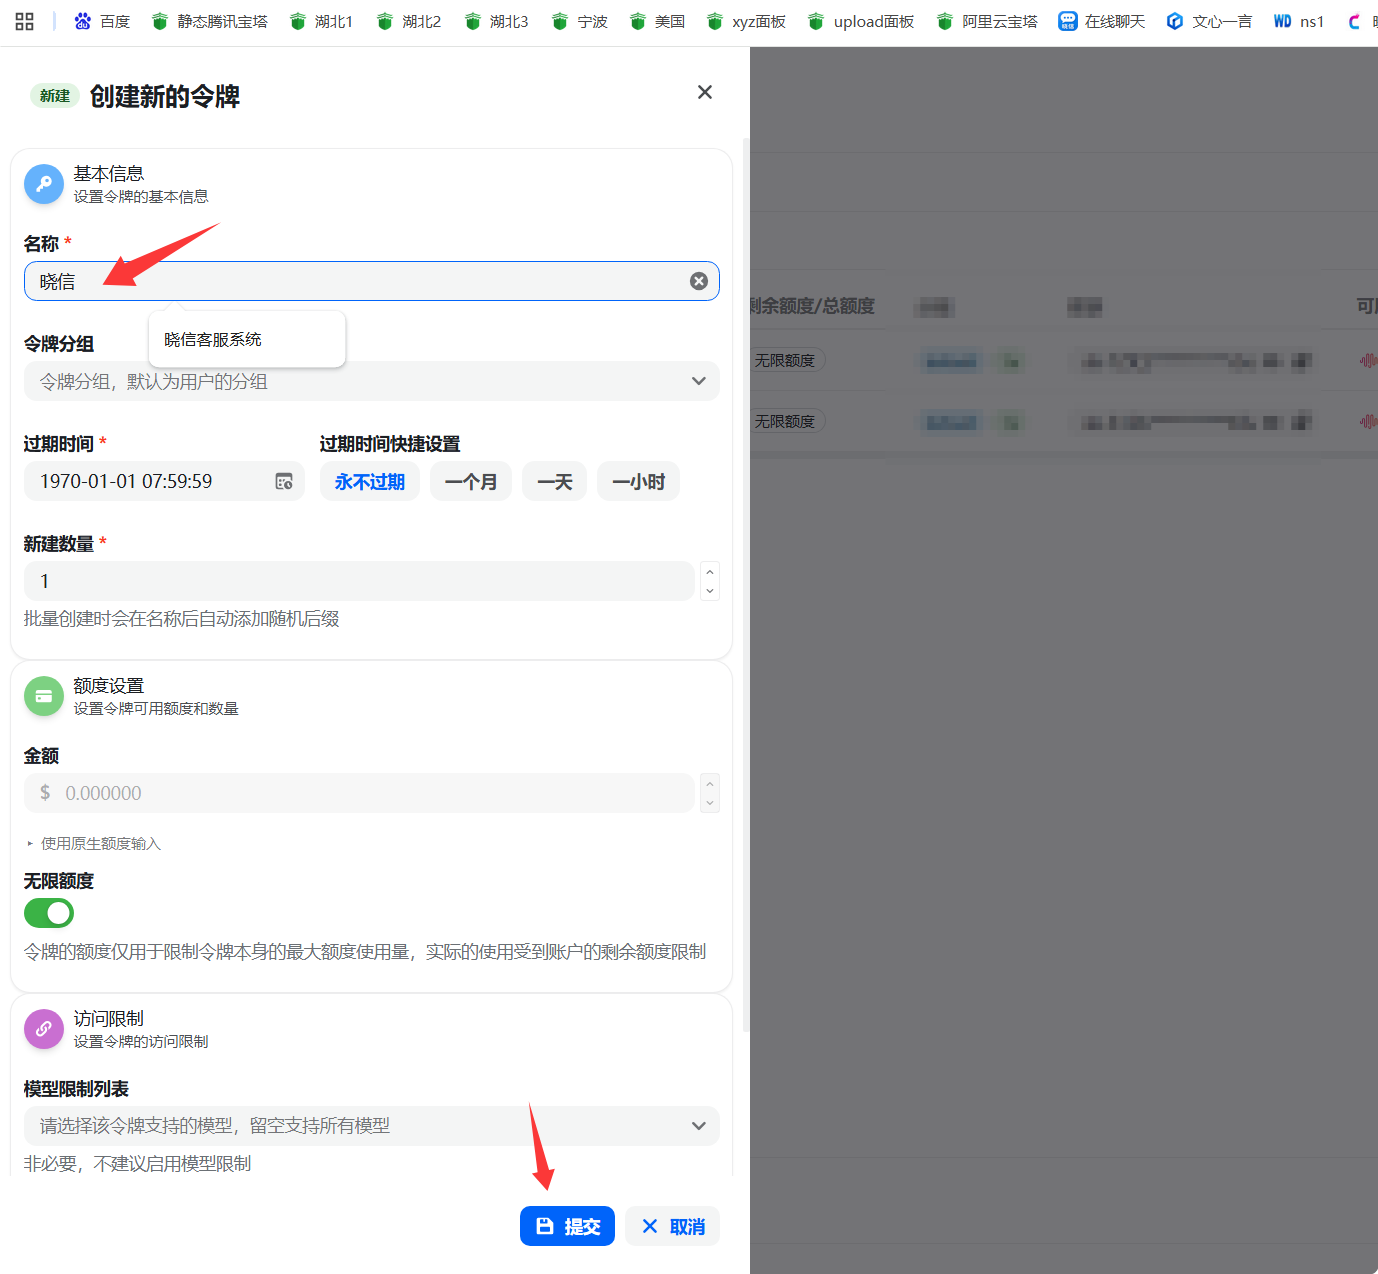Viewport: 1378px width, 1274px height.
Task: Open the calendar picker icon in 过期时间
Action: 284,481
